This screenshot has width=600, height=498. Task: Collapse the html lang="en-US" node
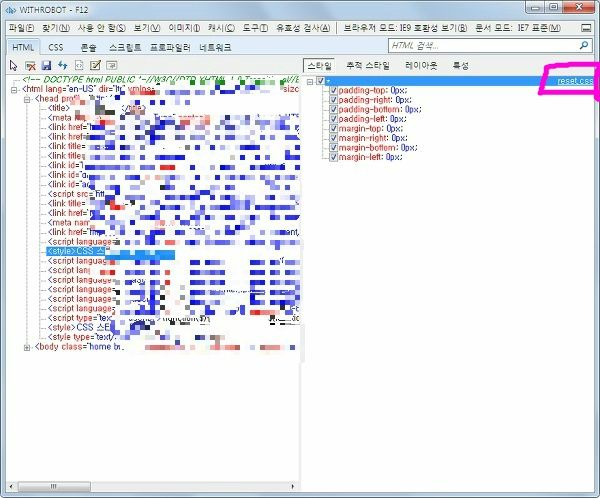14,90
